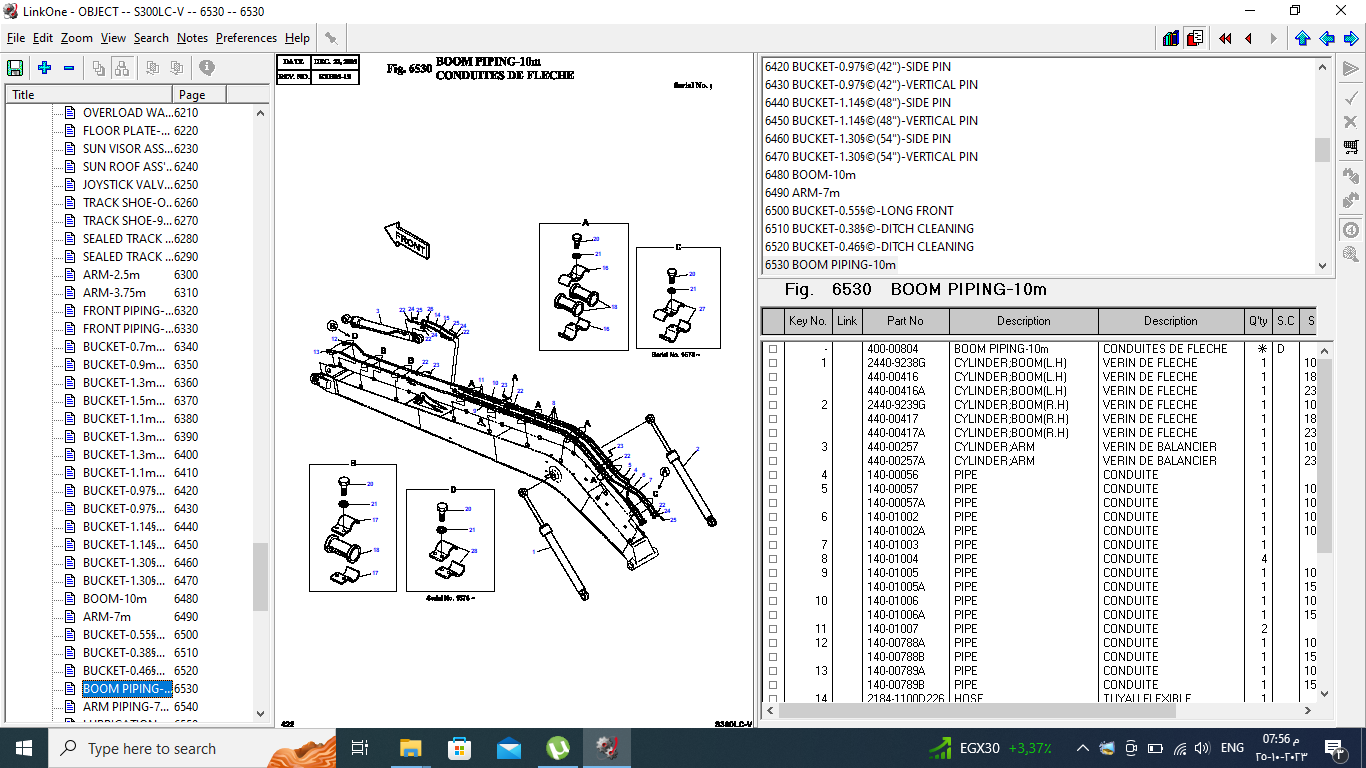Click the red single-left previous arrow
Screen dimensions: 1366x768
(x=1249, y=38)
